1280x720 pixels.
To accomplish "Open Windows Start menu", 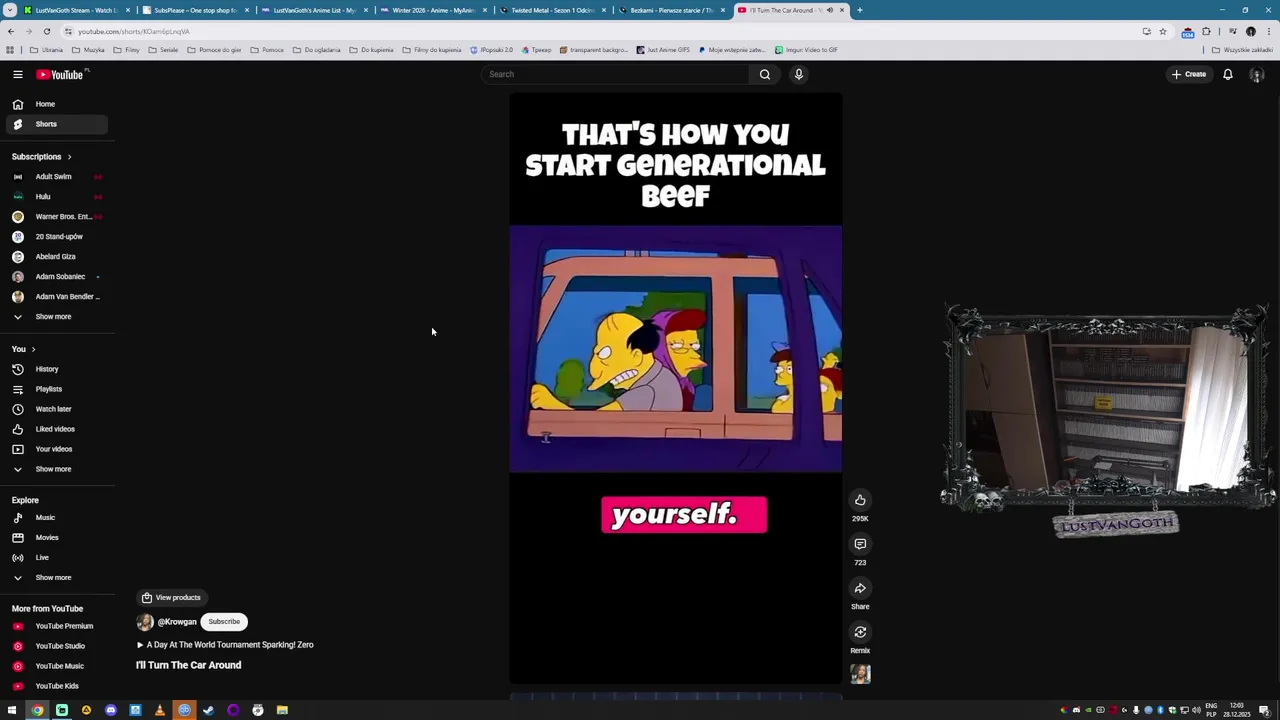I will [12, 710].
